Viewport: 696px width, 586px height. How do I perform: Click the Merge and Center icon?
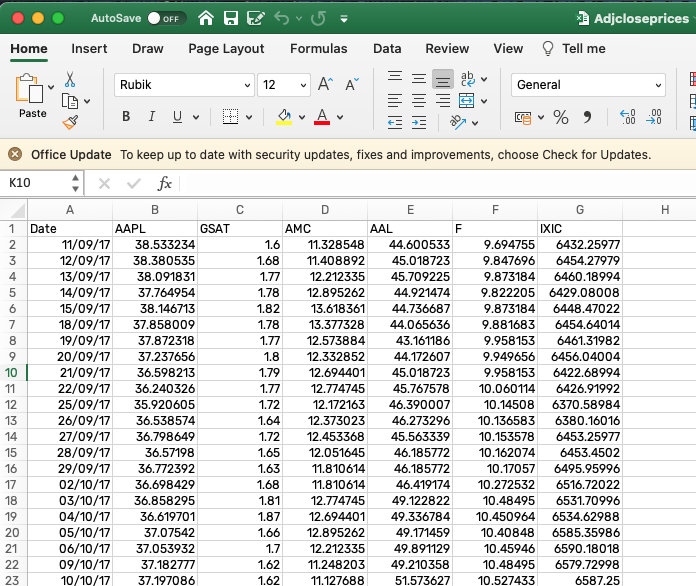click(466, 100)
